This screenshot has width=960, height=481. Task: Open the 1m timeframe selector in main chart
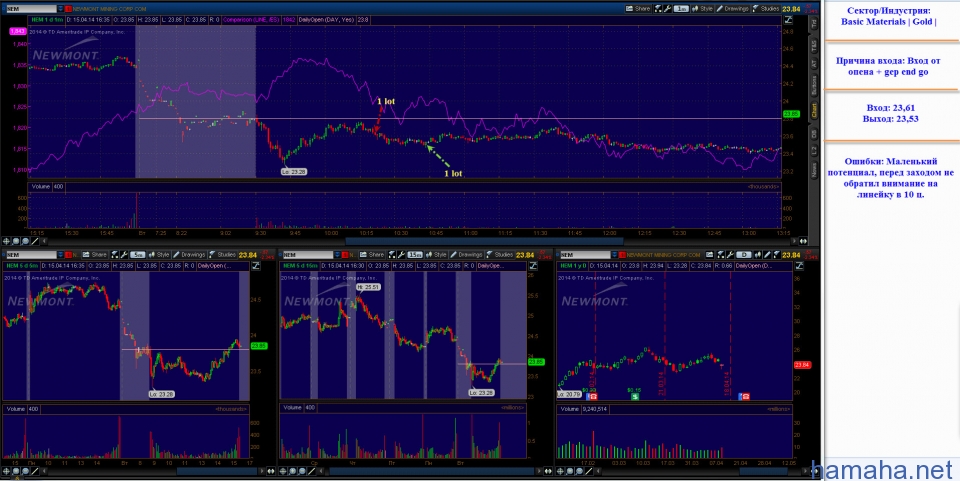(x=681, y=9)
